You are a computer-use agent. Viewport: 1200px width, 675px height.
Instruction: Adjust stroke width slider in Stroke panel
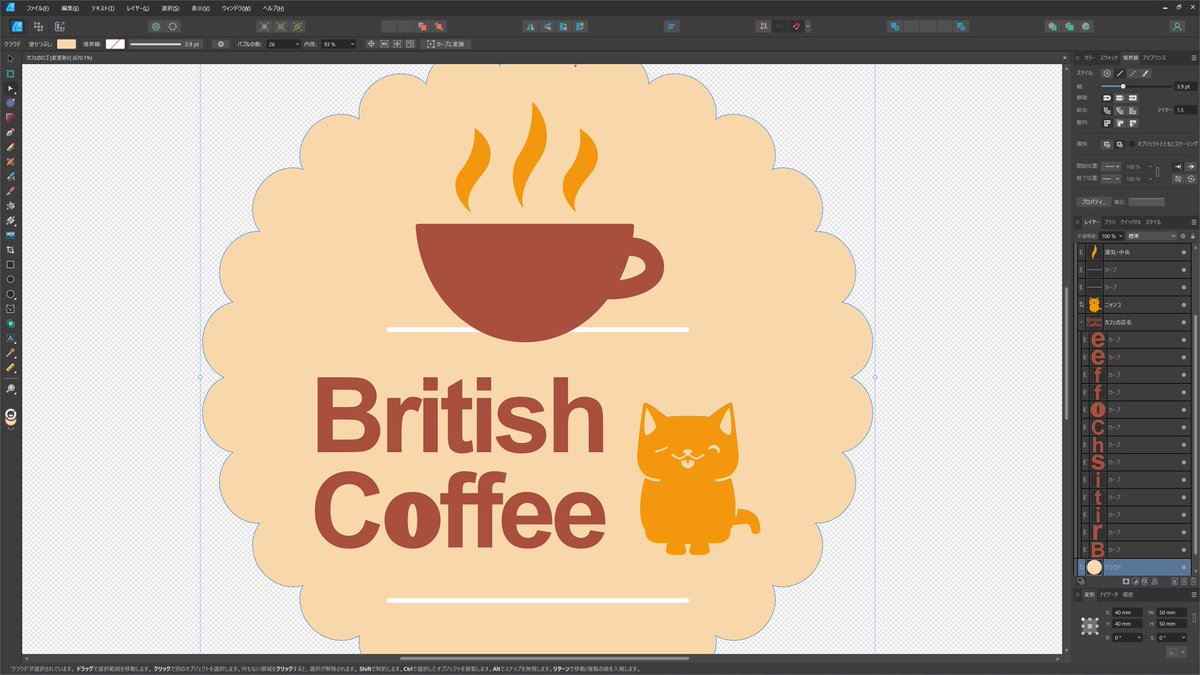(1124, 86)
